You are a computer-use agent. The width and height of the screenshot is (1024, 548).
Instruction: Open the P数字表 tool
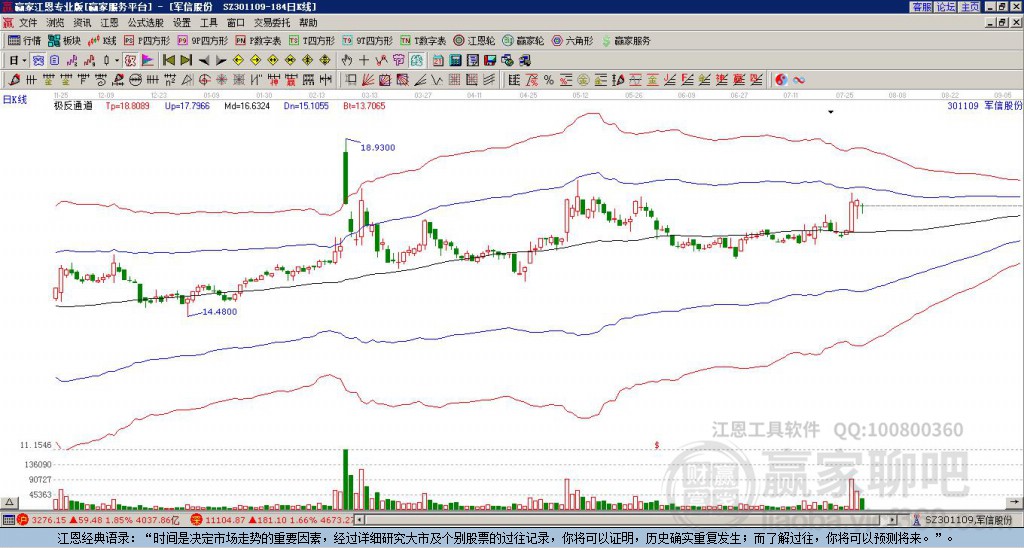pyautogui.click(x=258, y=40)
